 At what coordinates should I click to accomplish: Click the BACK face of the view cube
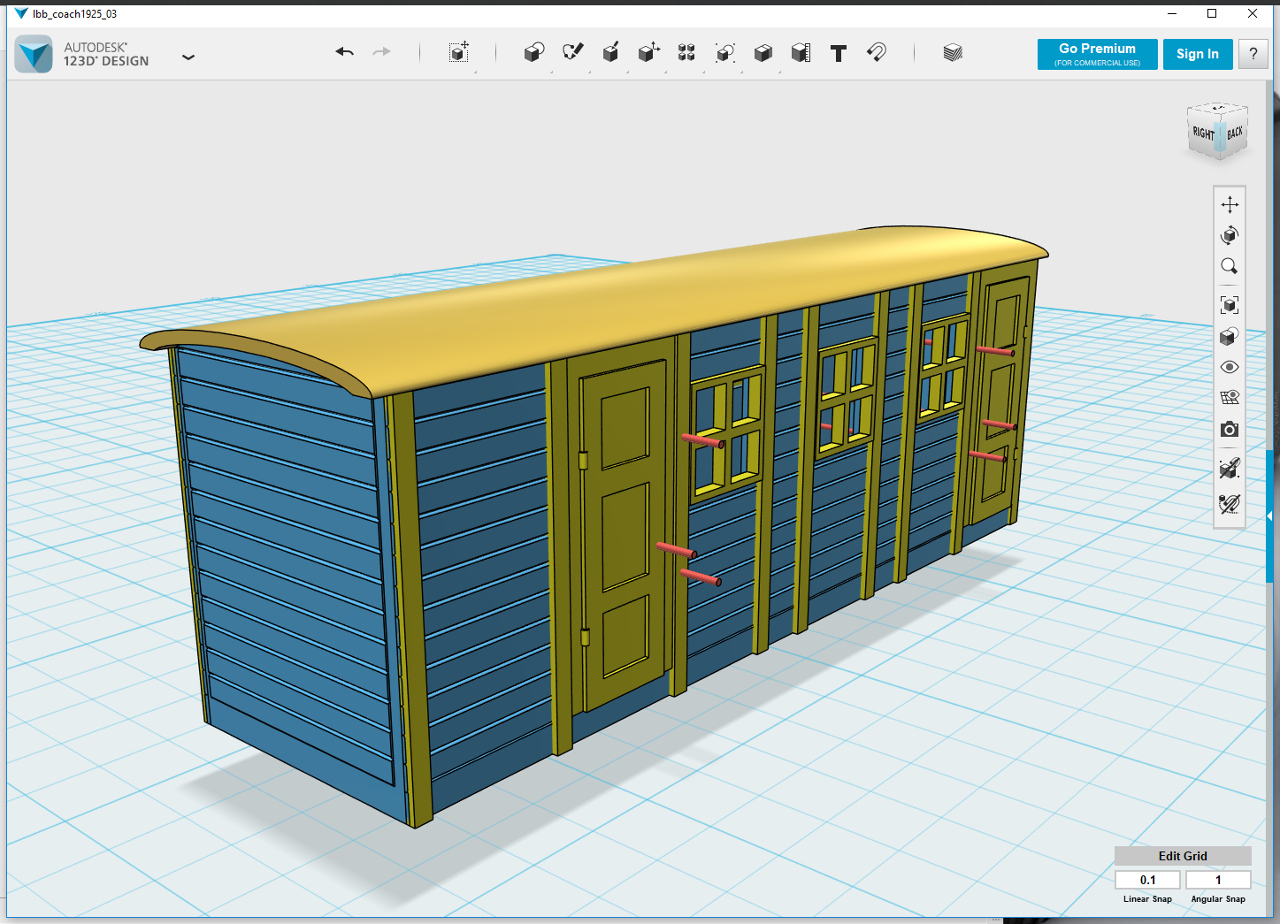[x=1235, y=131]
